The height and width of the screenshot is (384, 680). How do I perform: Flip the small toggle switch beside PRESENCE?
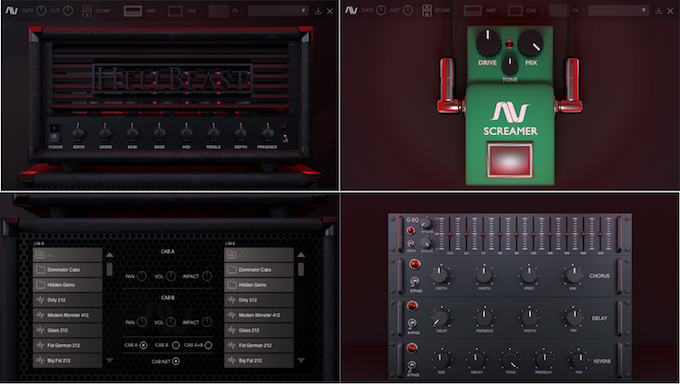285,138
